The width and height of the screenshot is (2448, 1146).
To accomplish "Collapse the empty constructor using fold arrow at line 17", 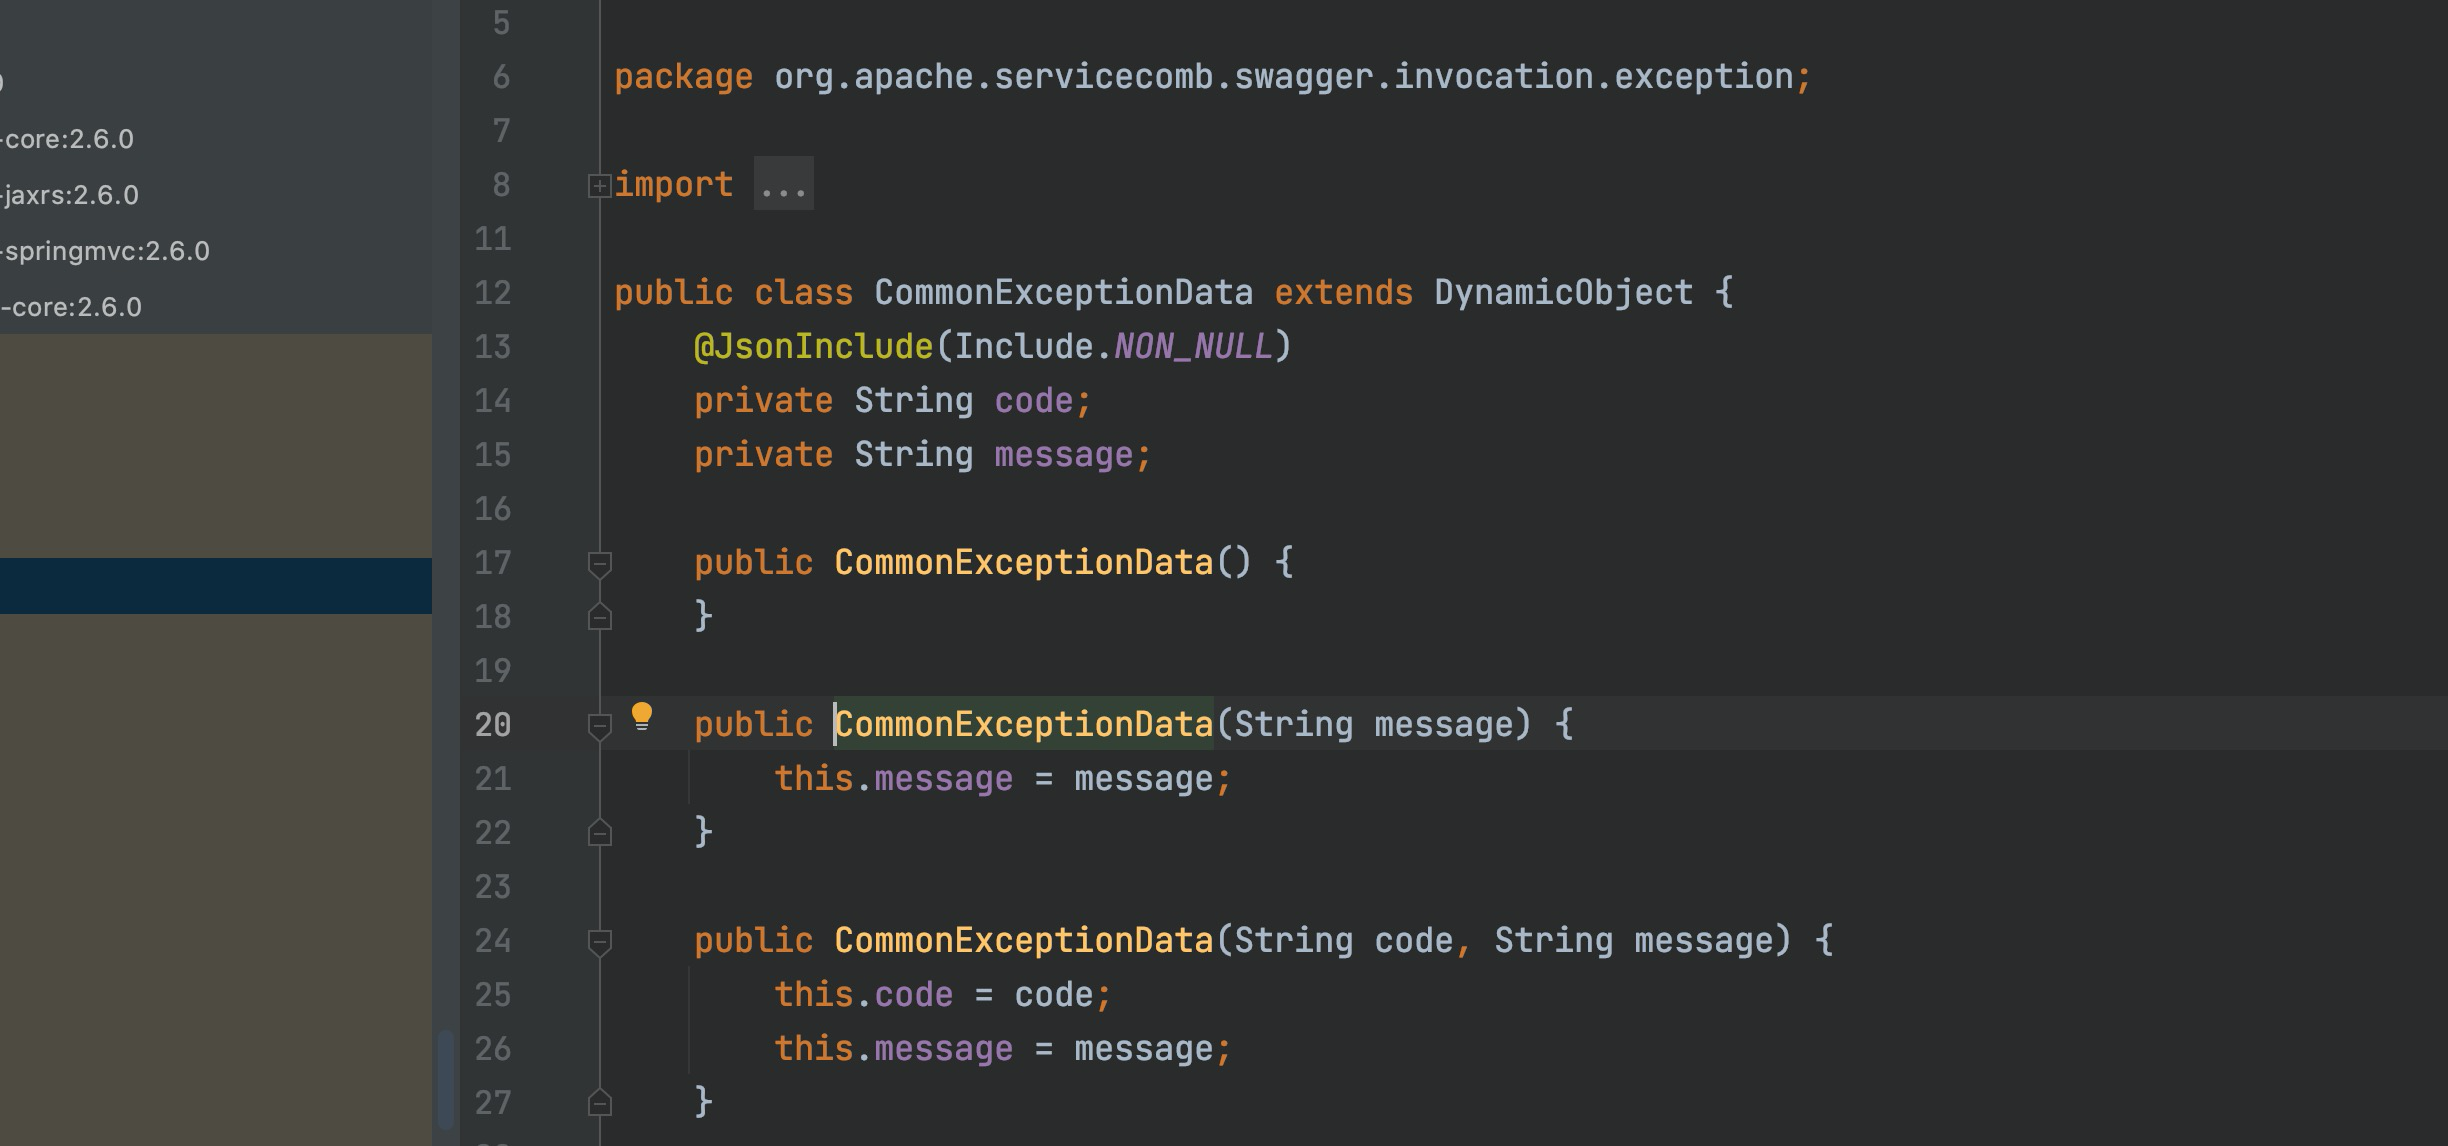I will 600,563.
